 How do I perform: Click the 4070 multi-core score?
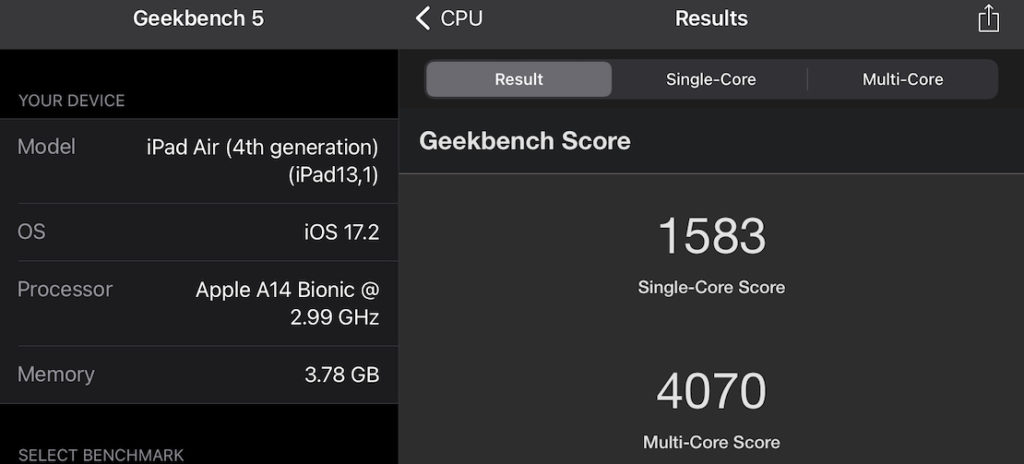coord(711,391)
